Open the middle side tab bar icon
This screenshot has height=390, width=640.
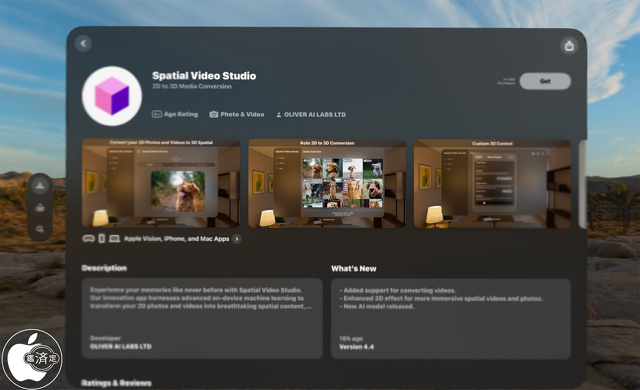tap(40, 208)
